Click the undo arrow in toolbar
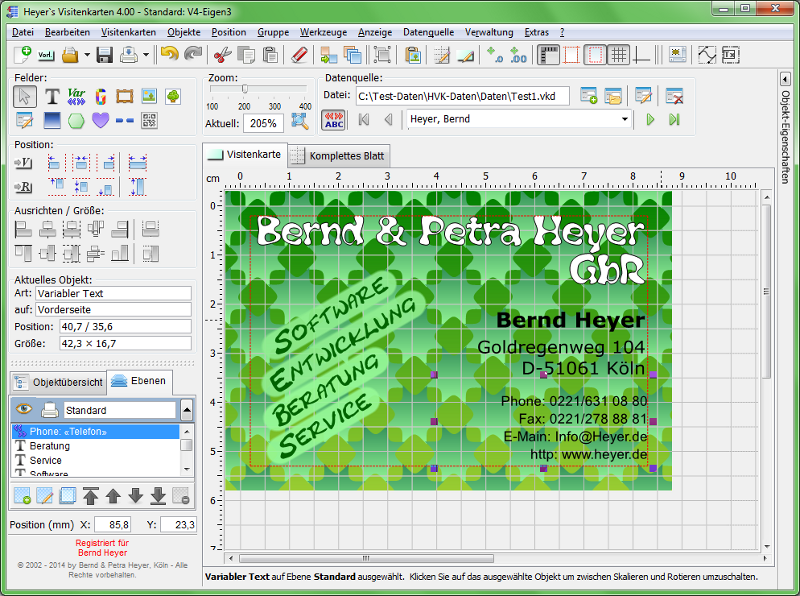Viewport: 800px width, 596px height. [169, 54]
